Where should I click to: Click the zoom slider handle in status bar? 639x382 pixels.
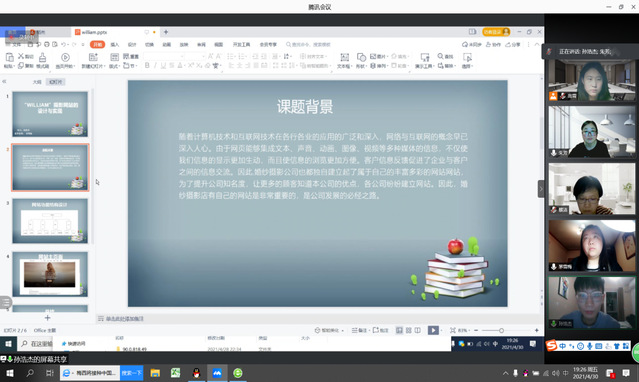501,330
